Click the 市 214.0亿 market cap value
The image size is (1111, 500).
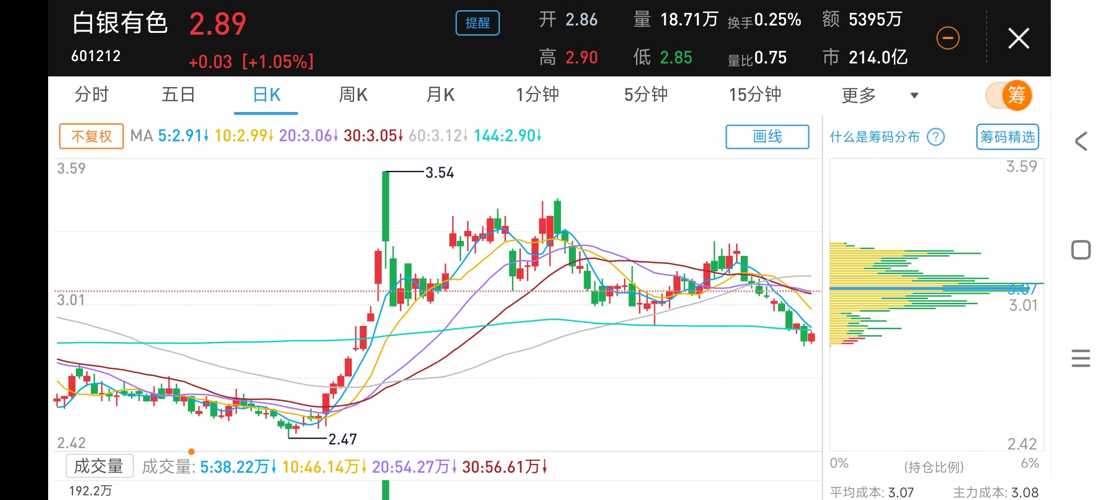(x=864, y=57)
